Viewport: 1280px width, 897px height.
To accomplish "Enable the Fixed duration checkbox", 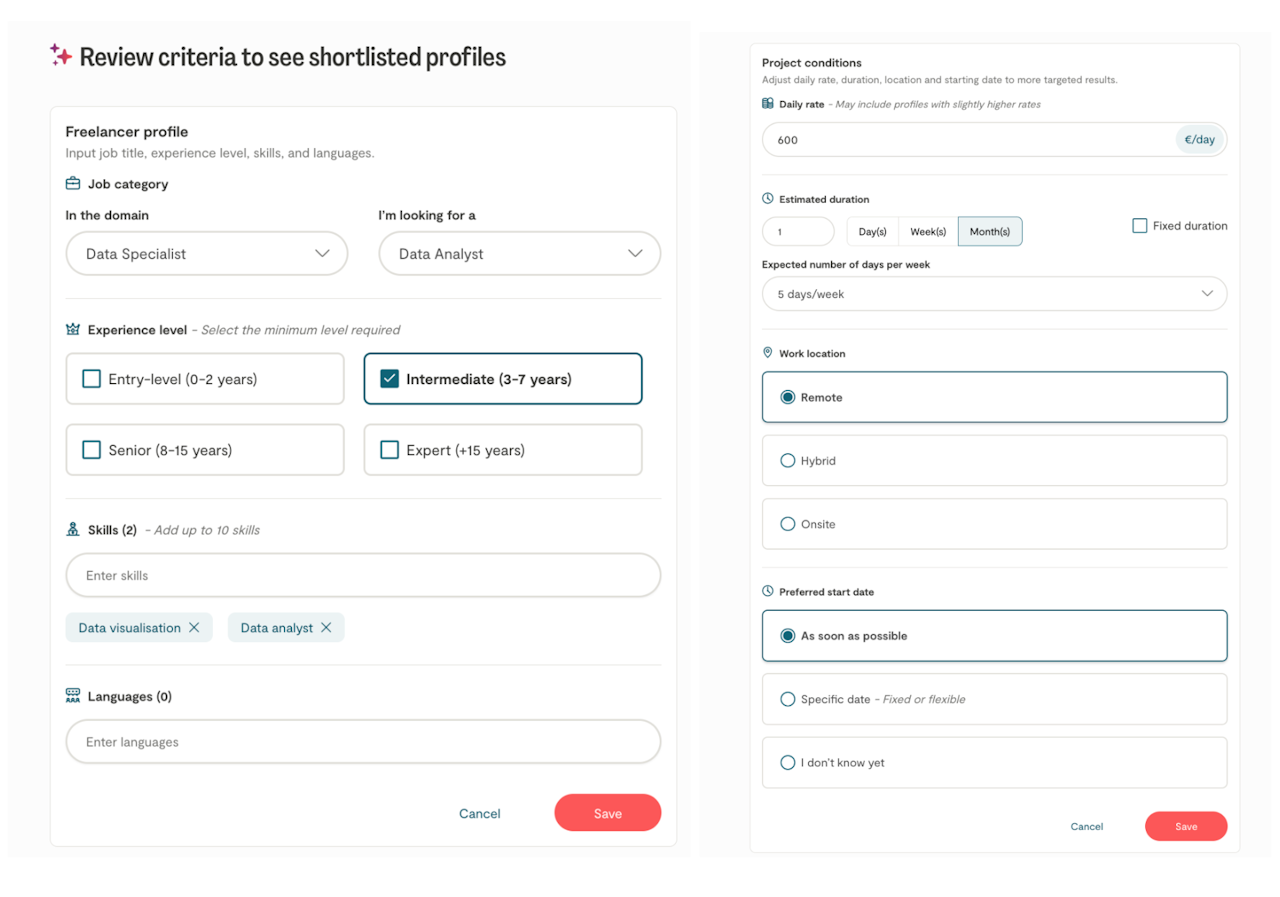I will click(x=1140, y=226).
